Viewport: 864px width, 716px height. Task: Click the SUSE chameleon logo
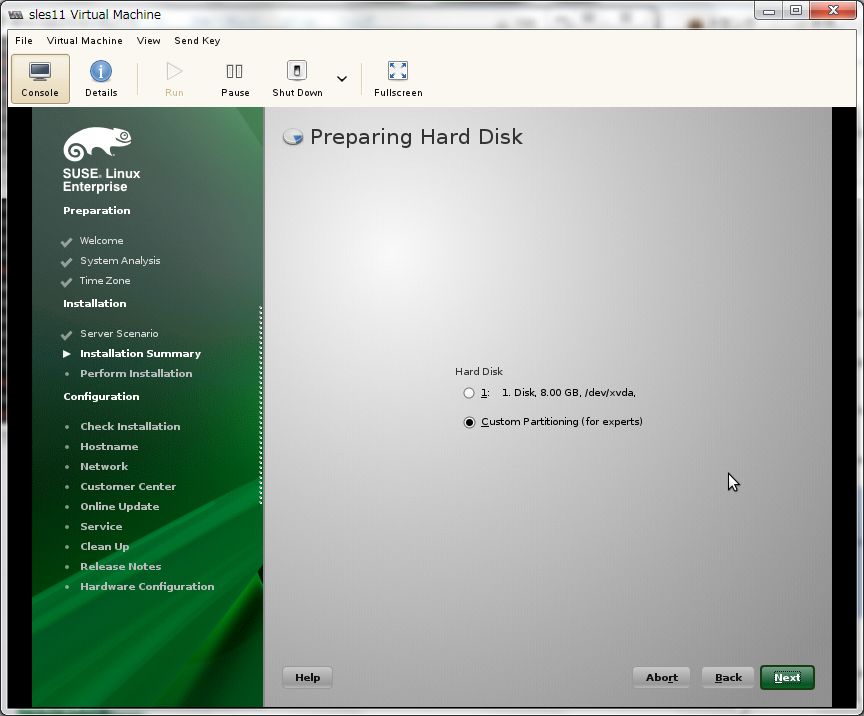click(x=98, y=144)
